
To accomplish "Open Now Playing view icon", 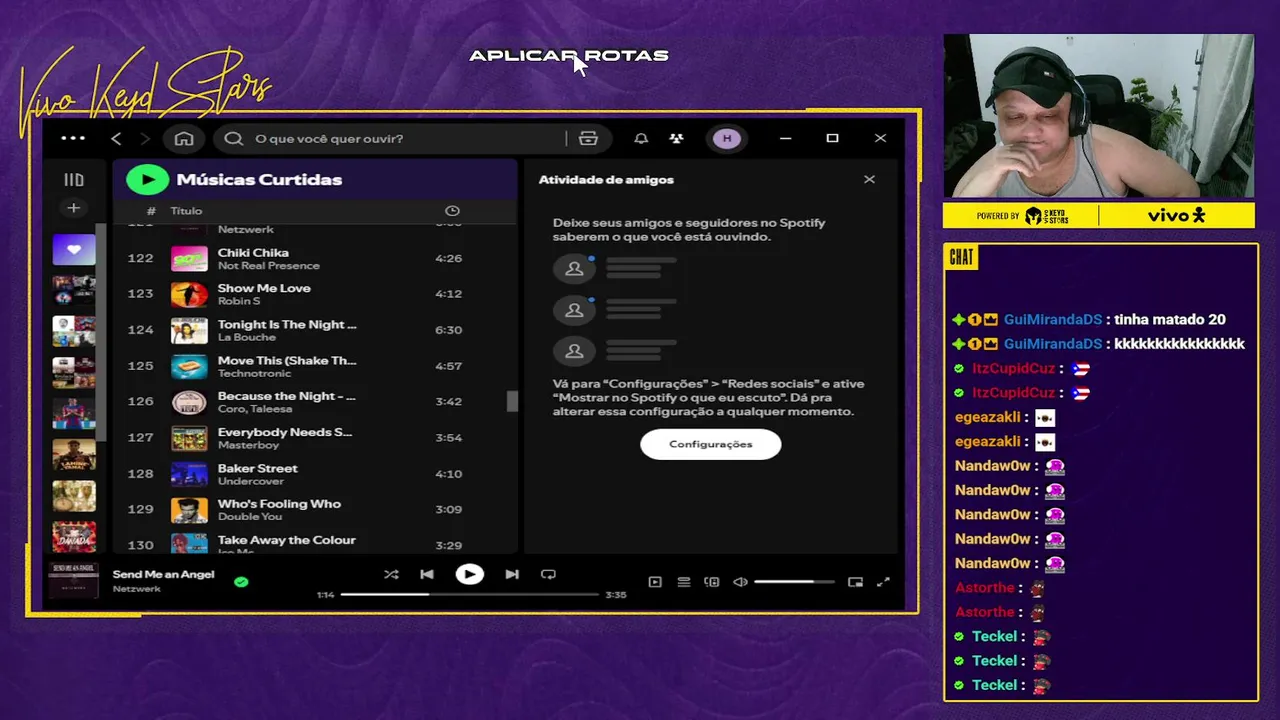I will point(655,582).
